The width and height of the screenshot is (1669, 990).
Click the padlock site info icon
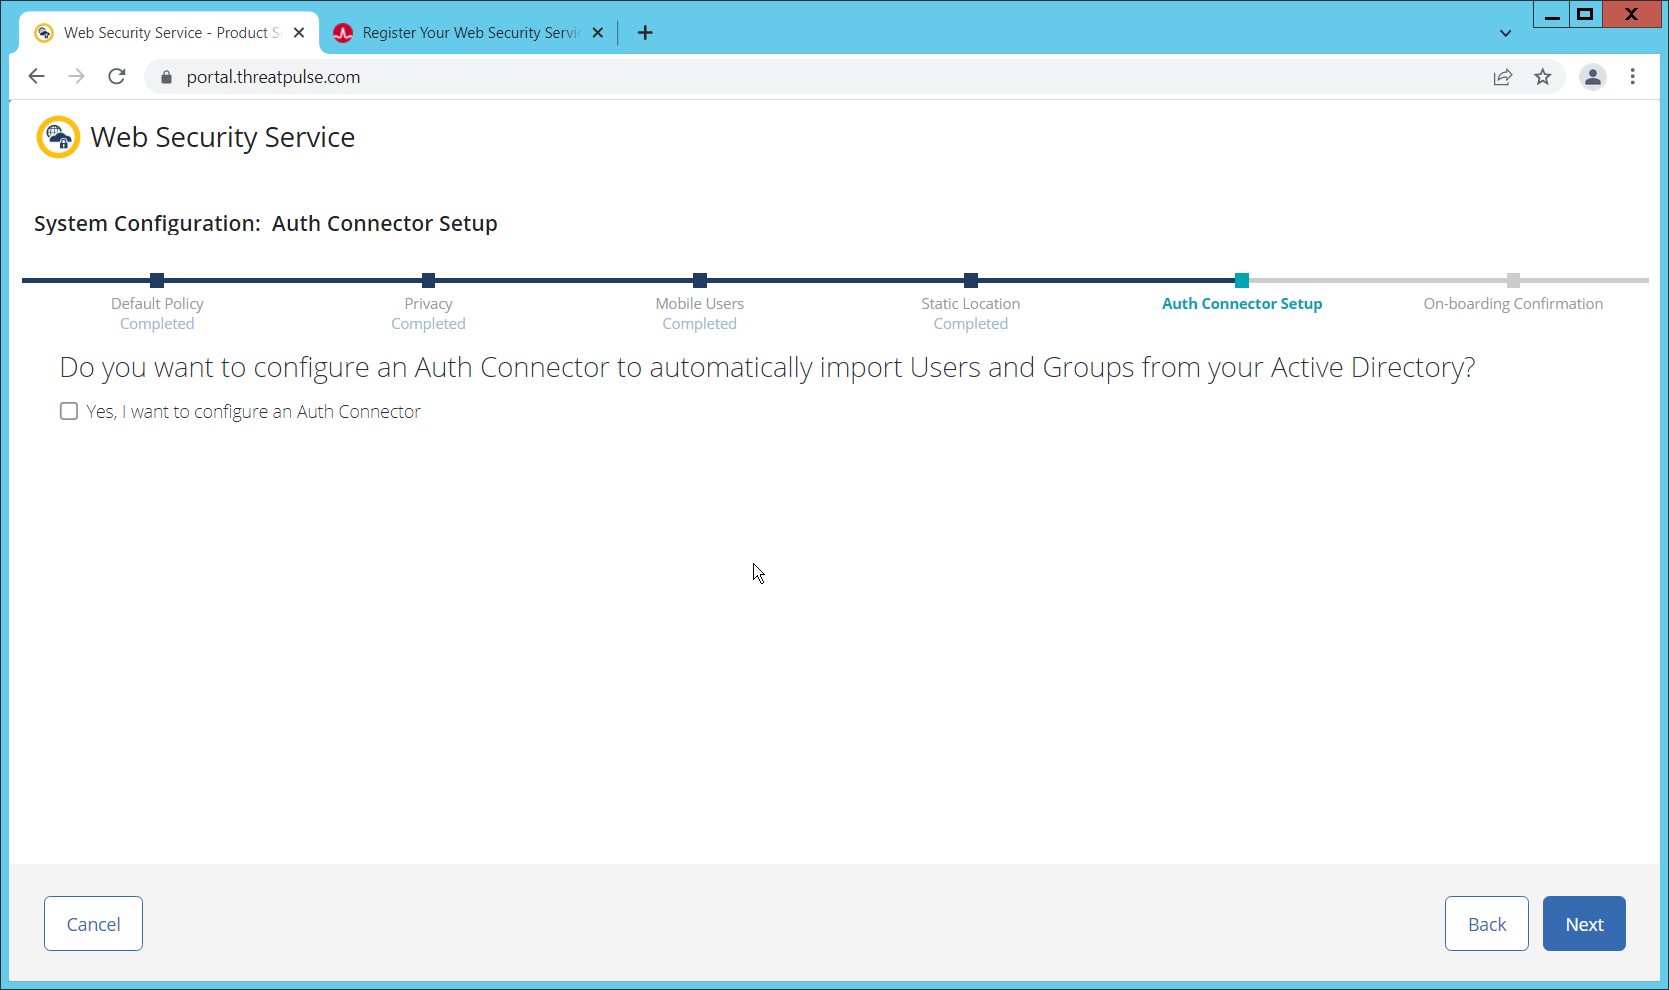(167, 77)
